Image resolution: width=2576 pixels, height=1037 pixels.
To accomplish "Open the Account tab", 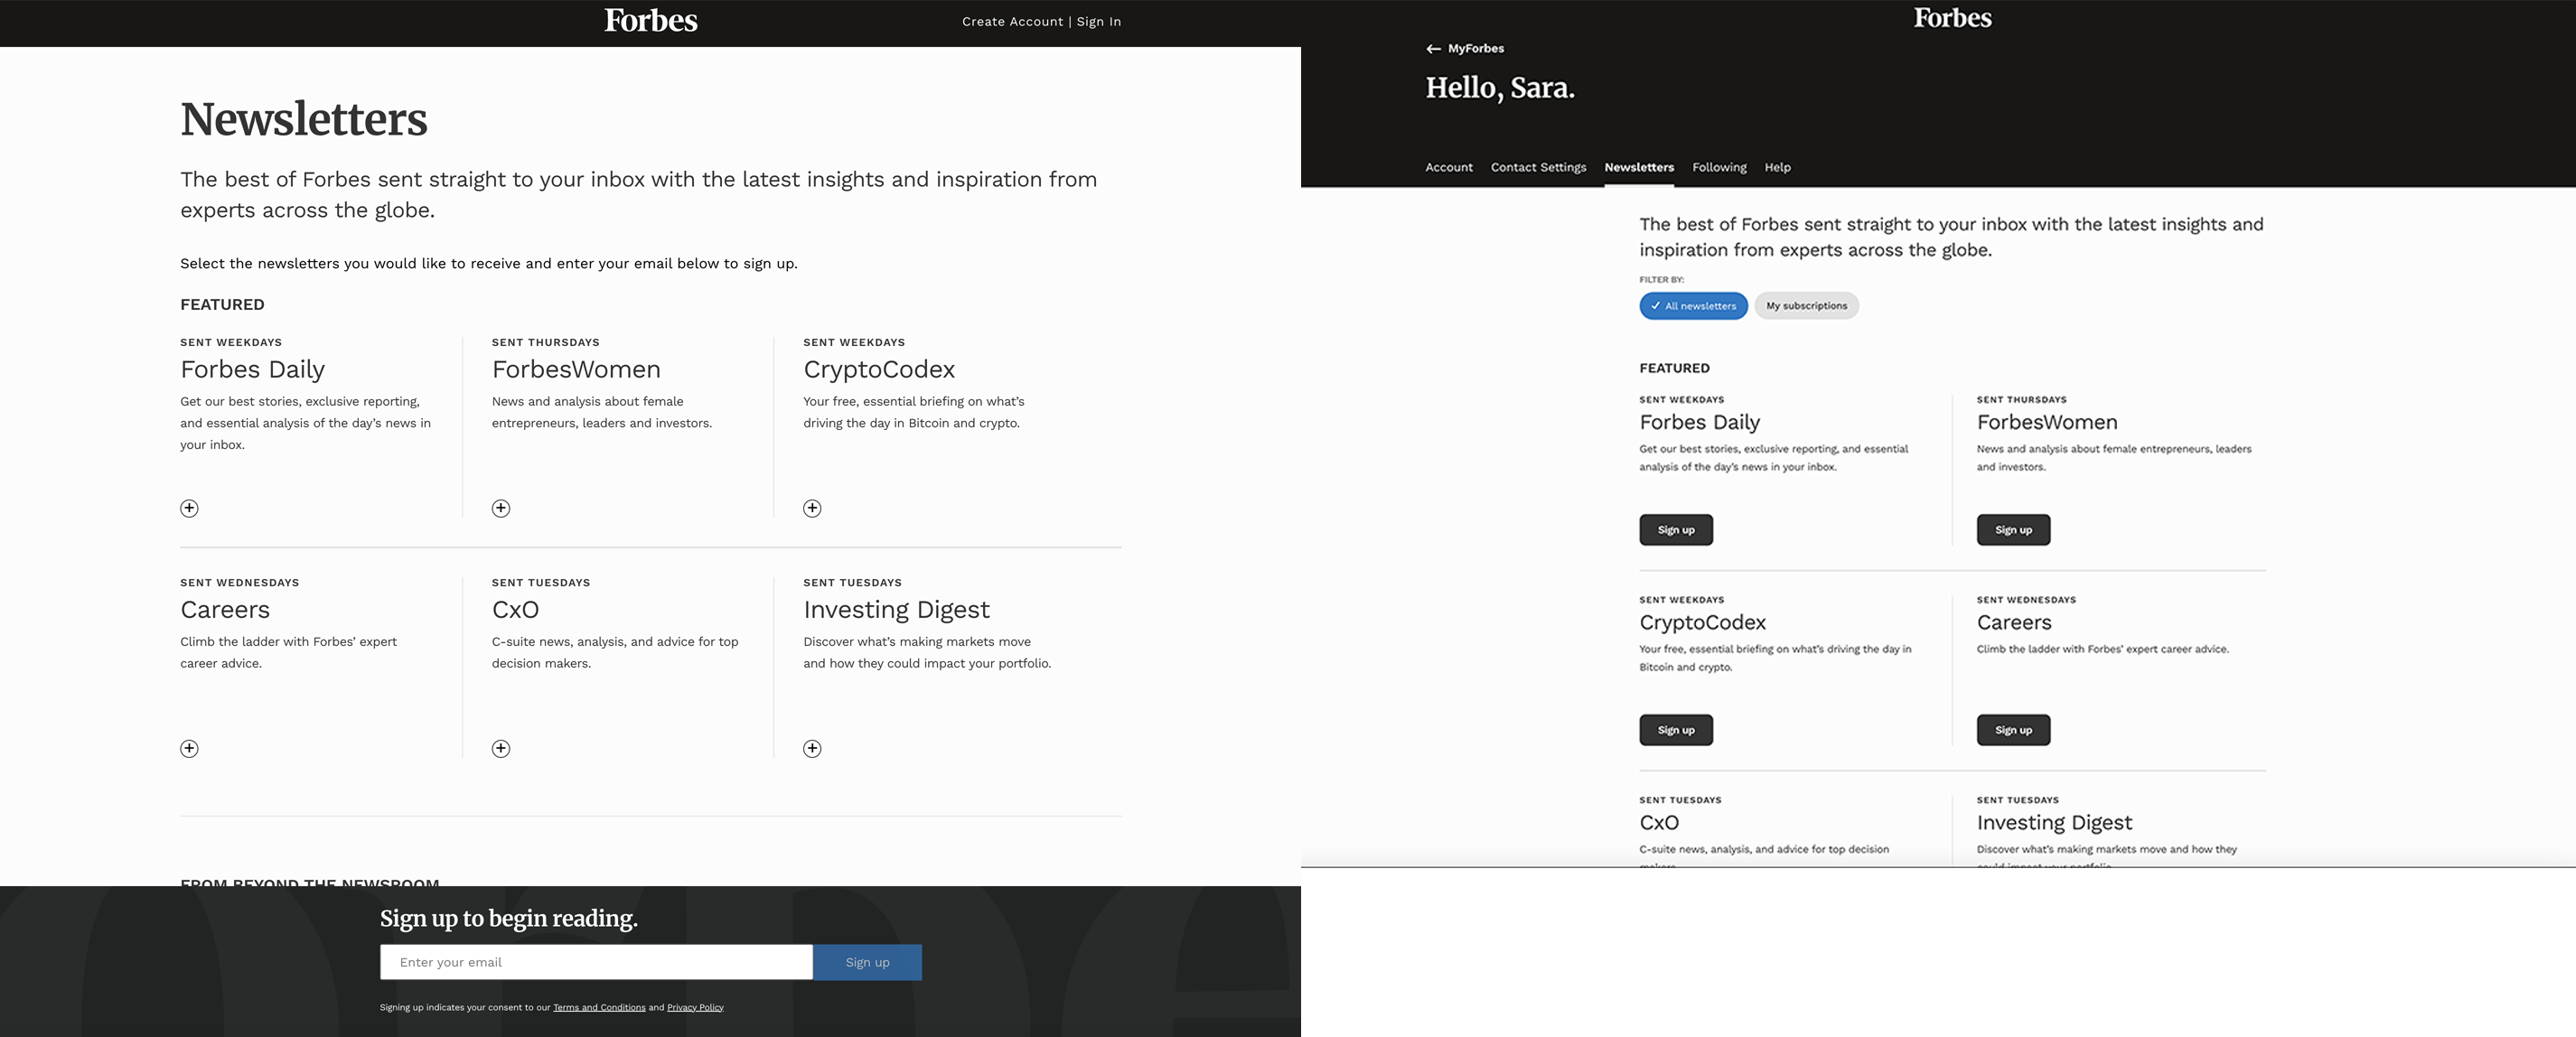I will tap(1448, 167).
